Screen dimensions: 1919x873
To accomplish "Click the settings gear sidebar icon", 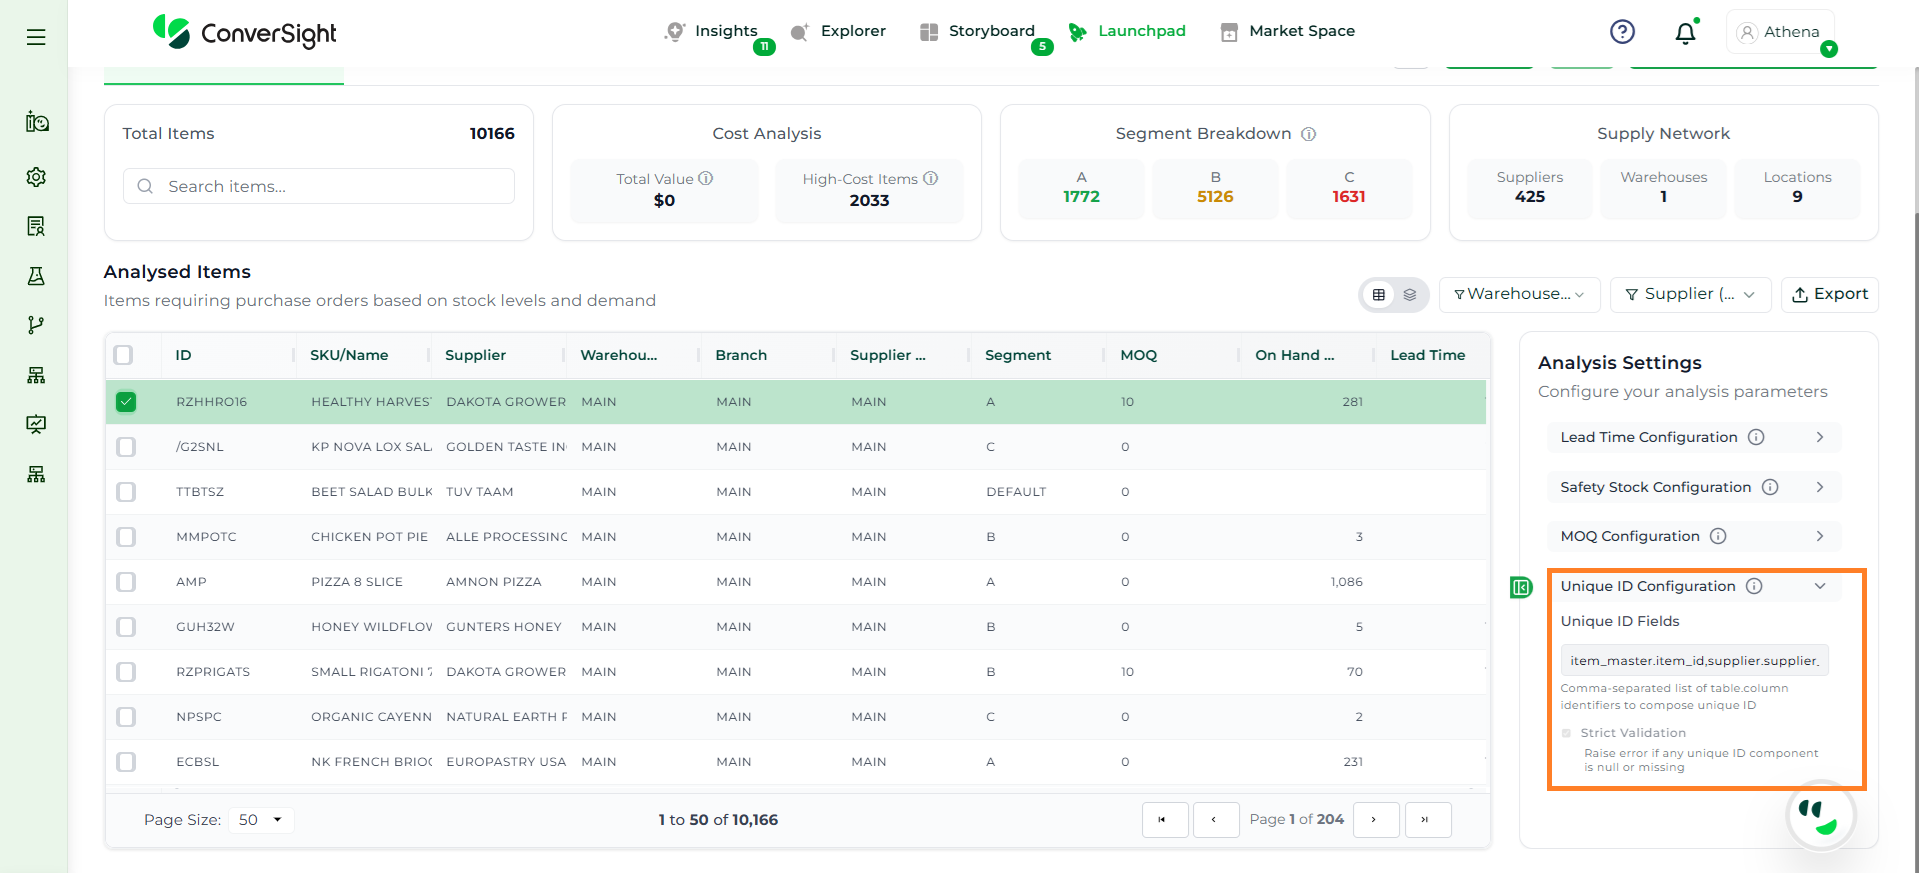I will point(36,177).
